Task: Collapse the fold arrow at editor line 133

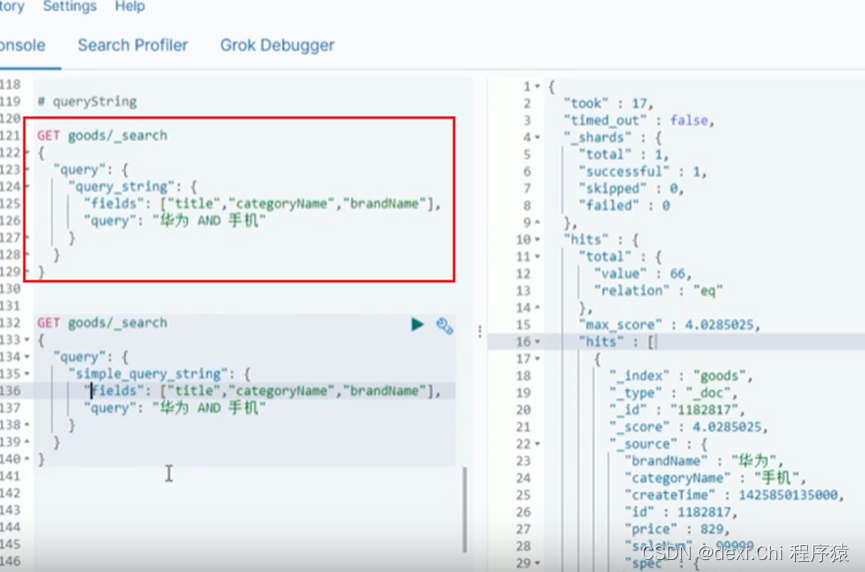Action: [26, 340]
